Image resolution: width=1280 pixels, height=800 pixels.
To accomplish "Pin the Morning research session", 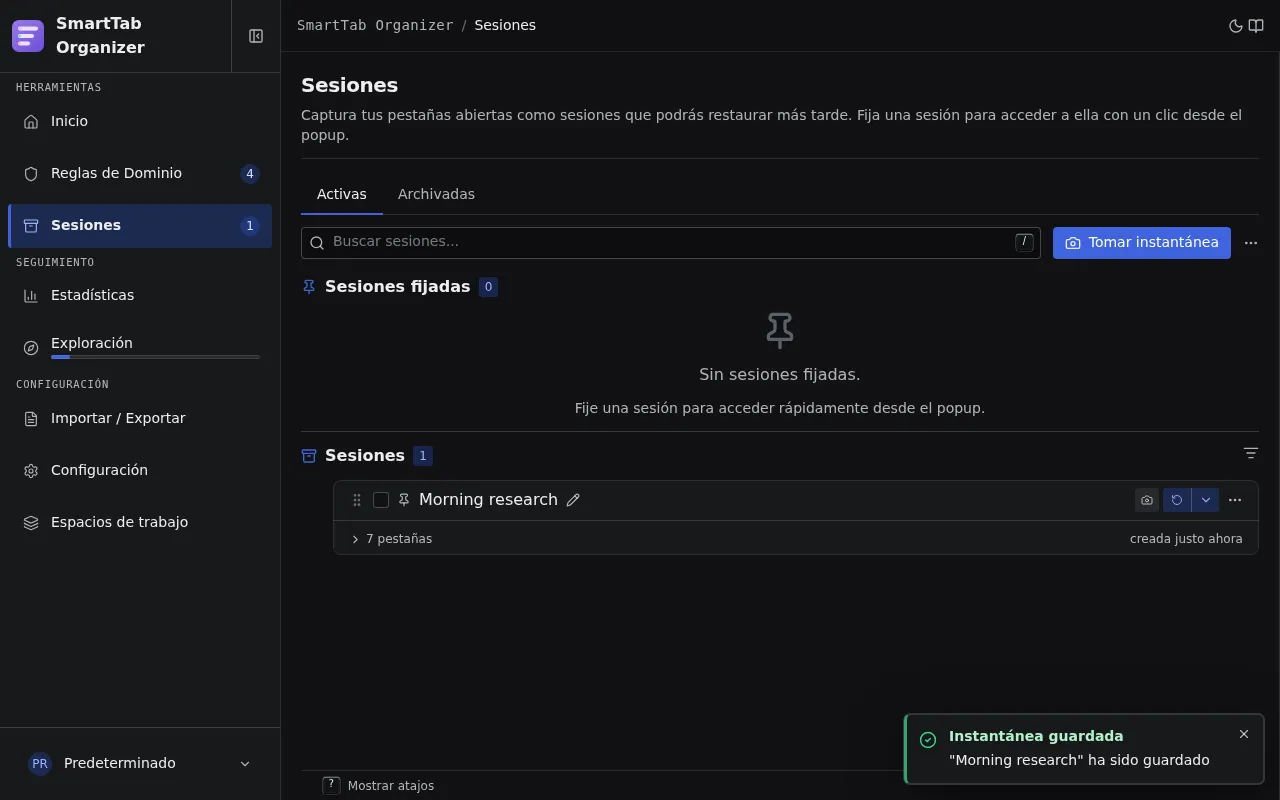I will 404,500.
